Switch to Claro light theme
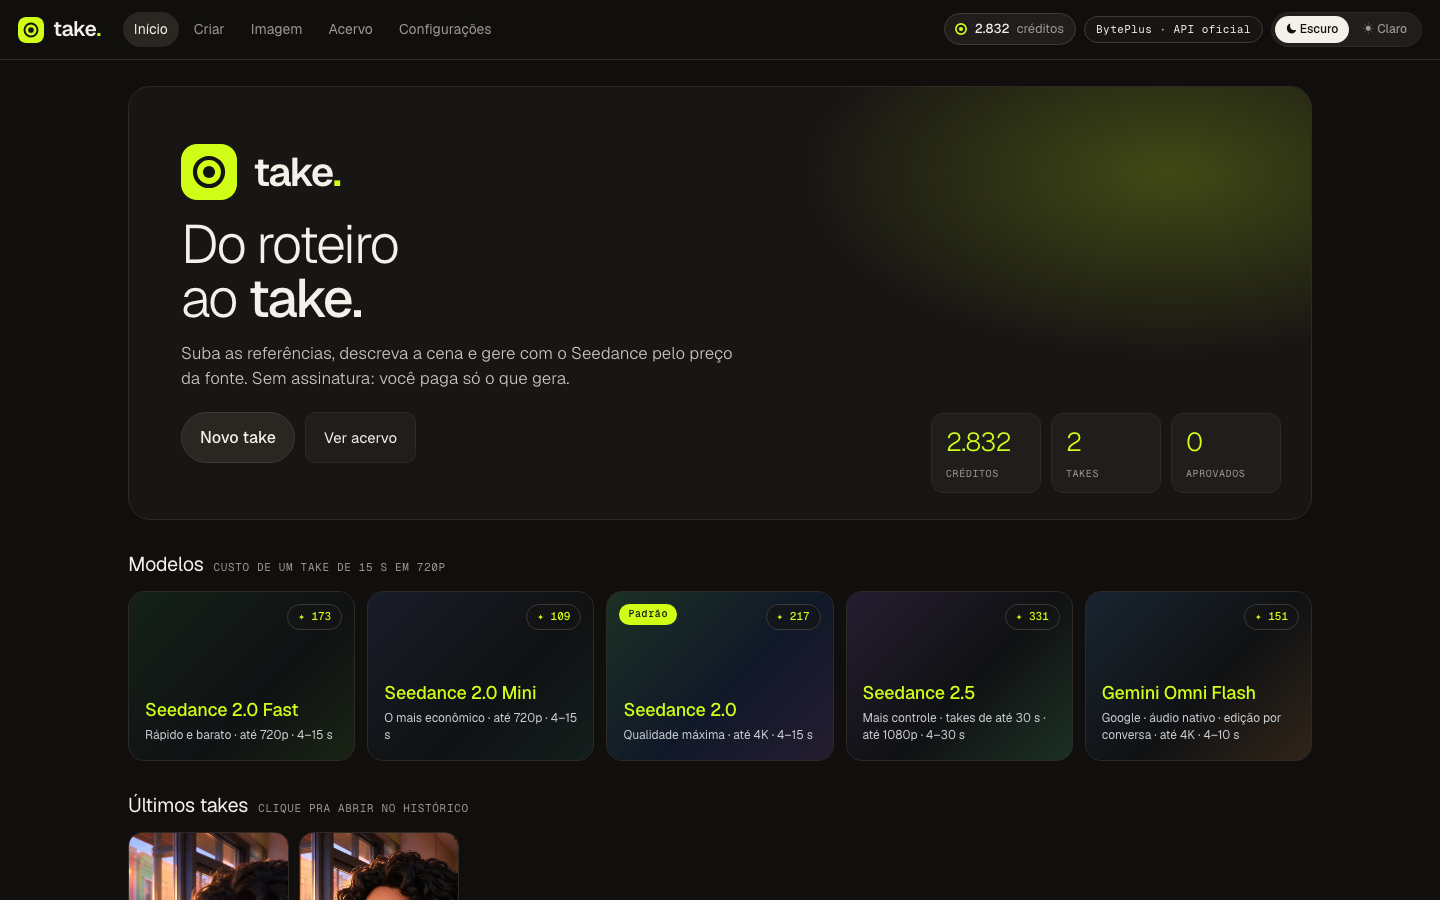This screenshot has height=900, width=1440. [1385, 29]
